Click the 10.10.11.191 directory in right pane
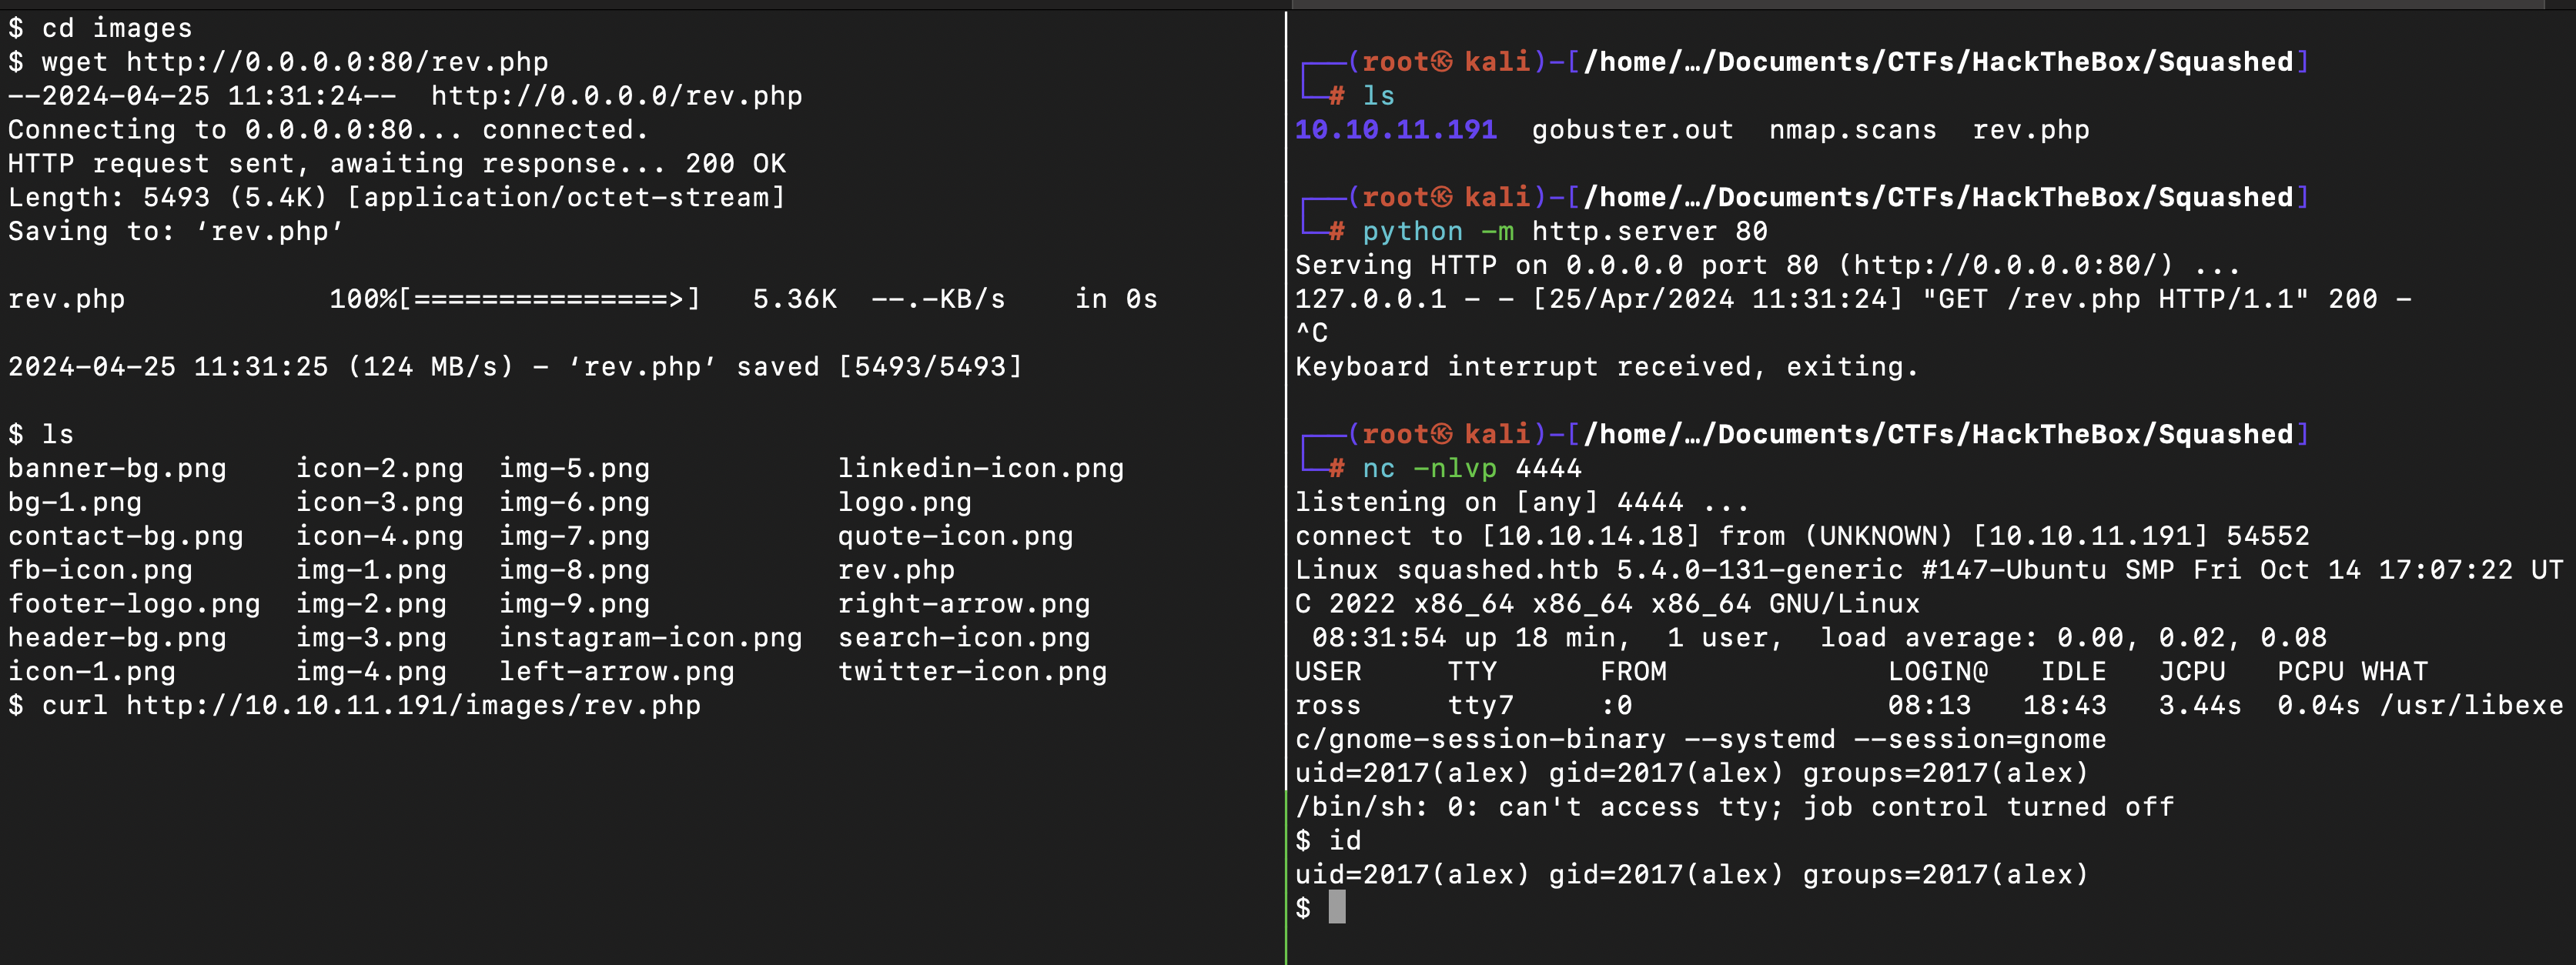Screen dimensions: 2576x965 click(1396, 130)
